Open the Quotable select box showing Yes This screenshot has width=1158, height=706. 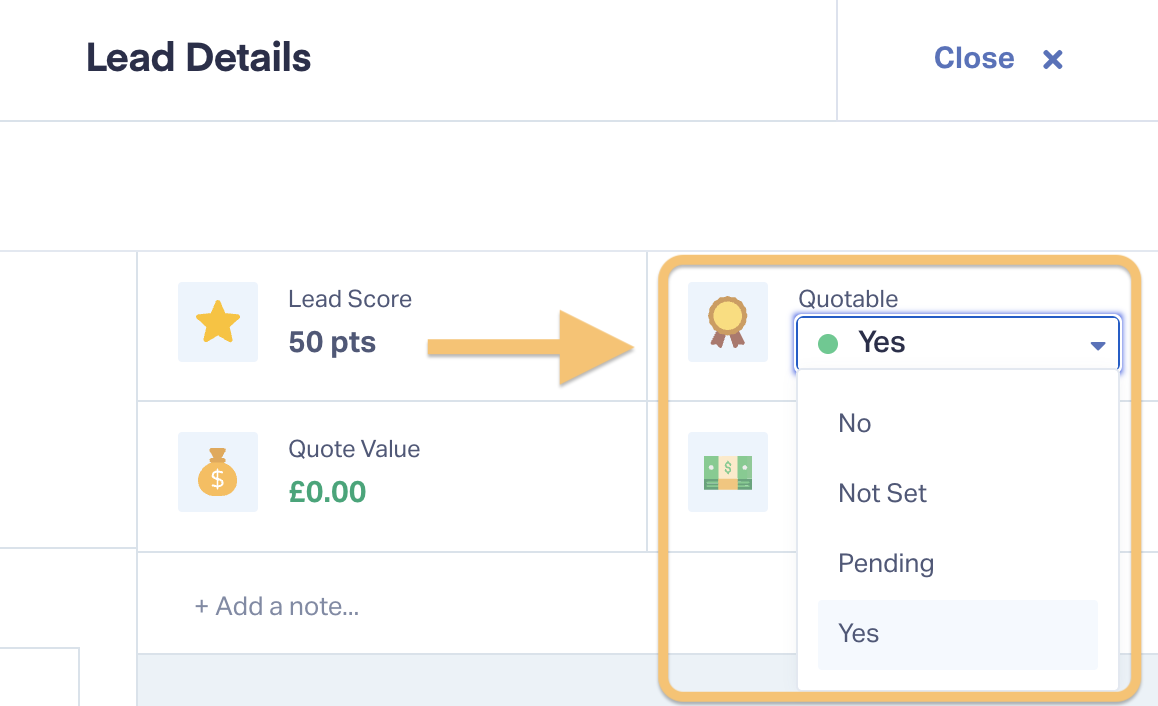point(958,343)
